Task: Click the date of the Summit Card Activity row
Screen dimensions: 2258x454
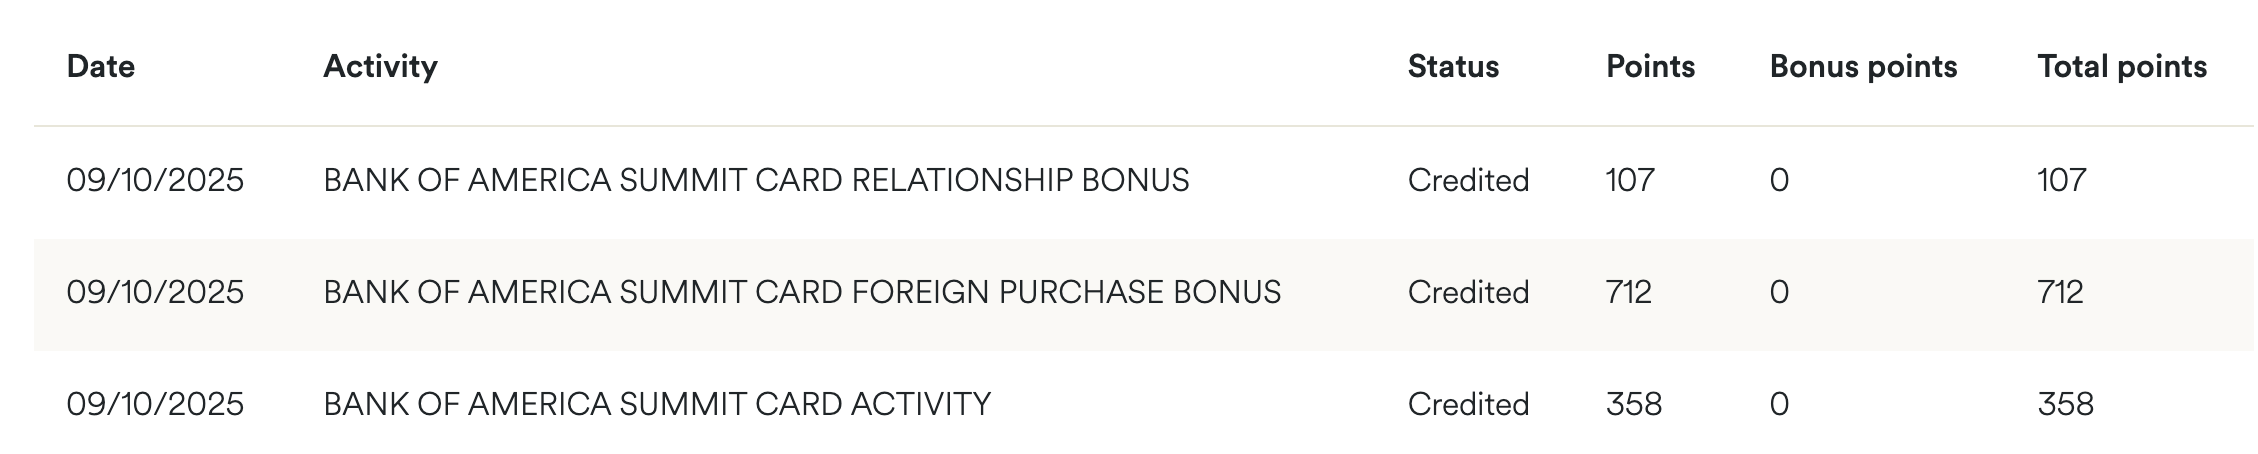Action: coord(155,404)
